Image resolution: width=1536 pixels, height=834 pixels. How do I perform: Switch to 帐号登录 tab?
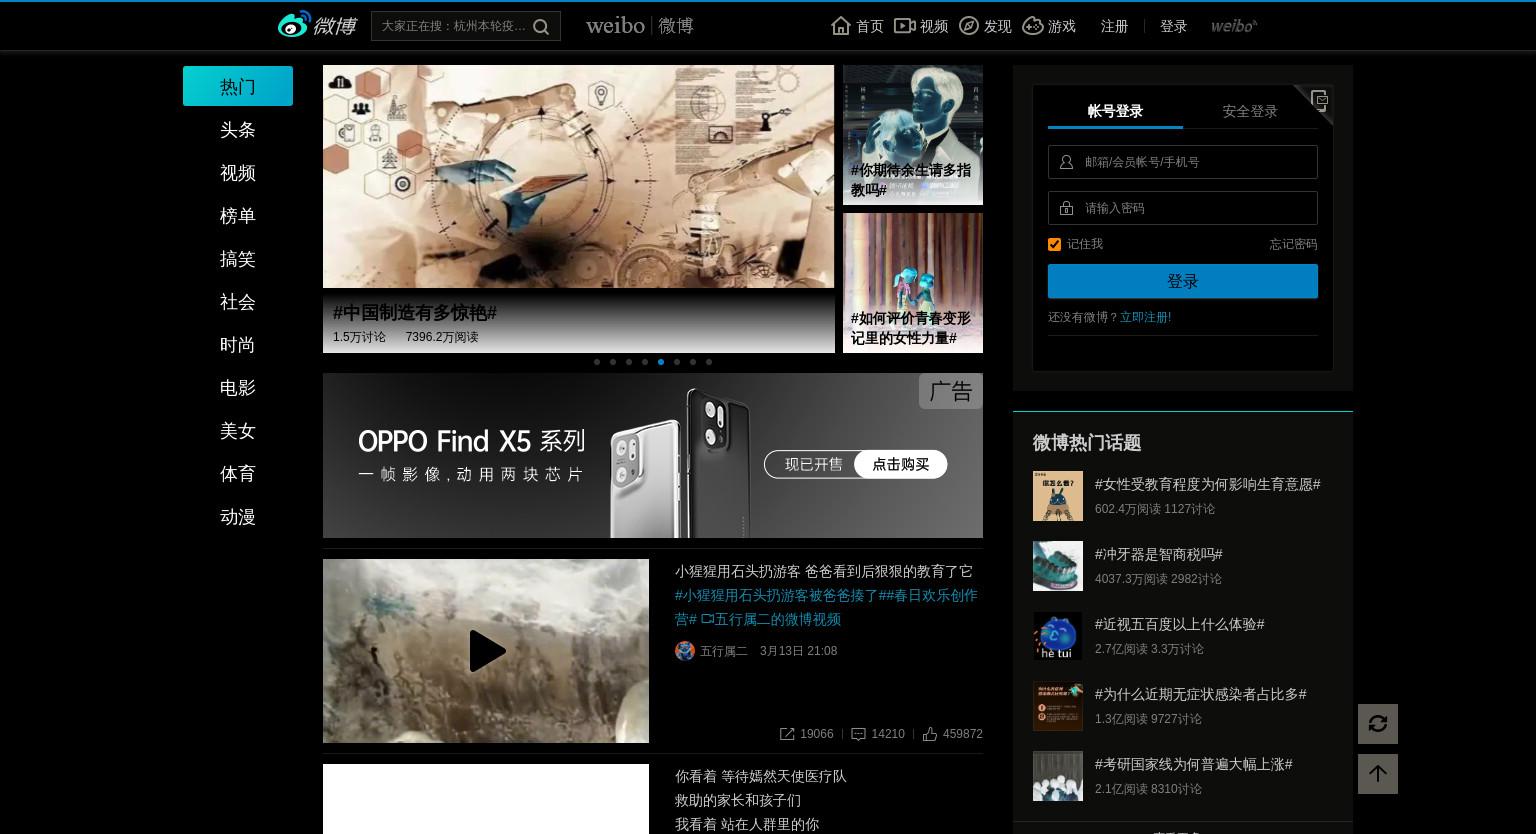1115,111
